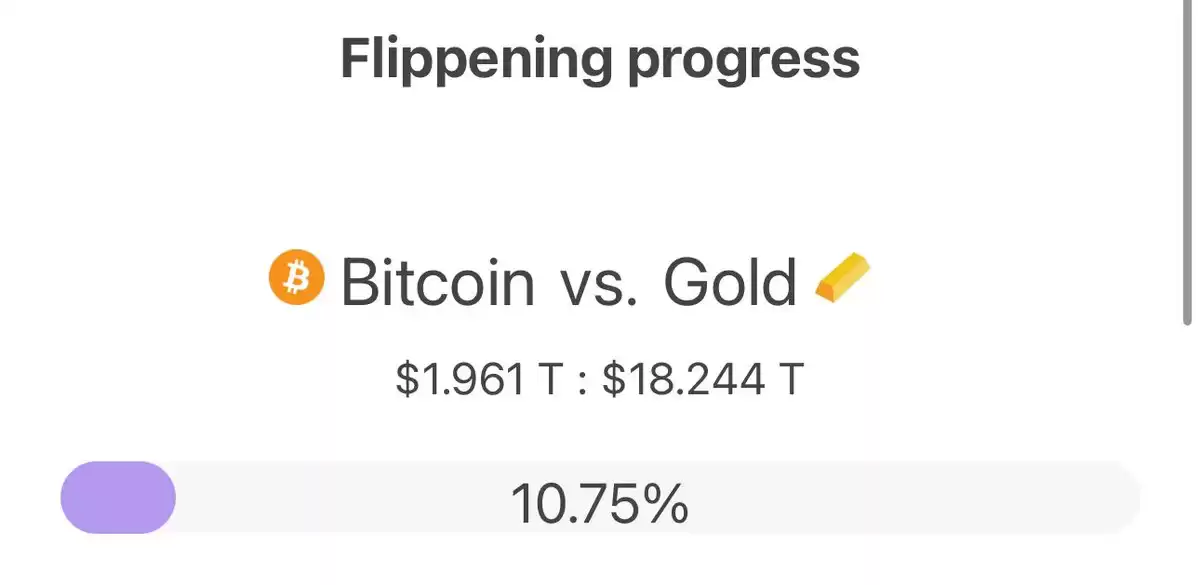1200x585 pixels.
Task: Click the purple filled part of progress bar
Action: 118,497
